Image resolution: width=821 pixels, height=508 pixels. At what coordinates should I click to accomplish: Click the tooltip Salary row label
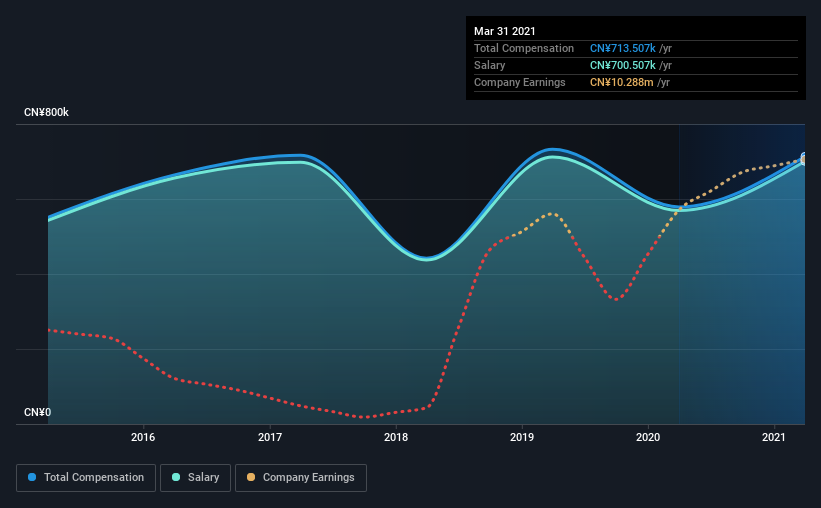pos(490,65)
